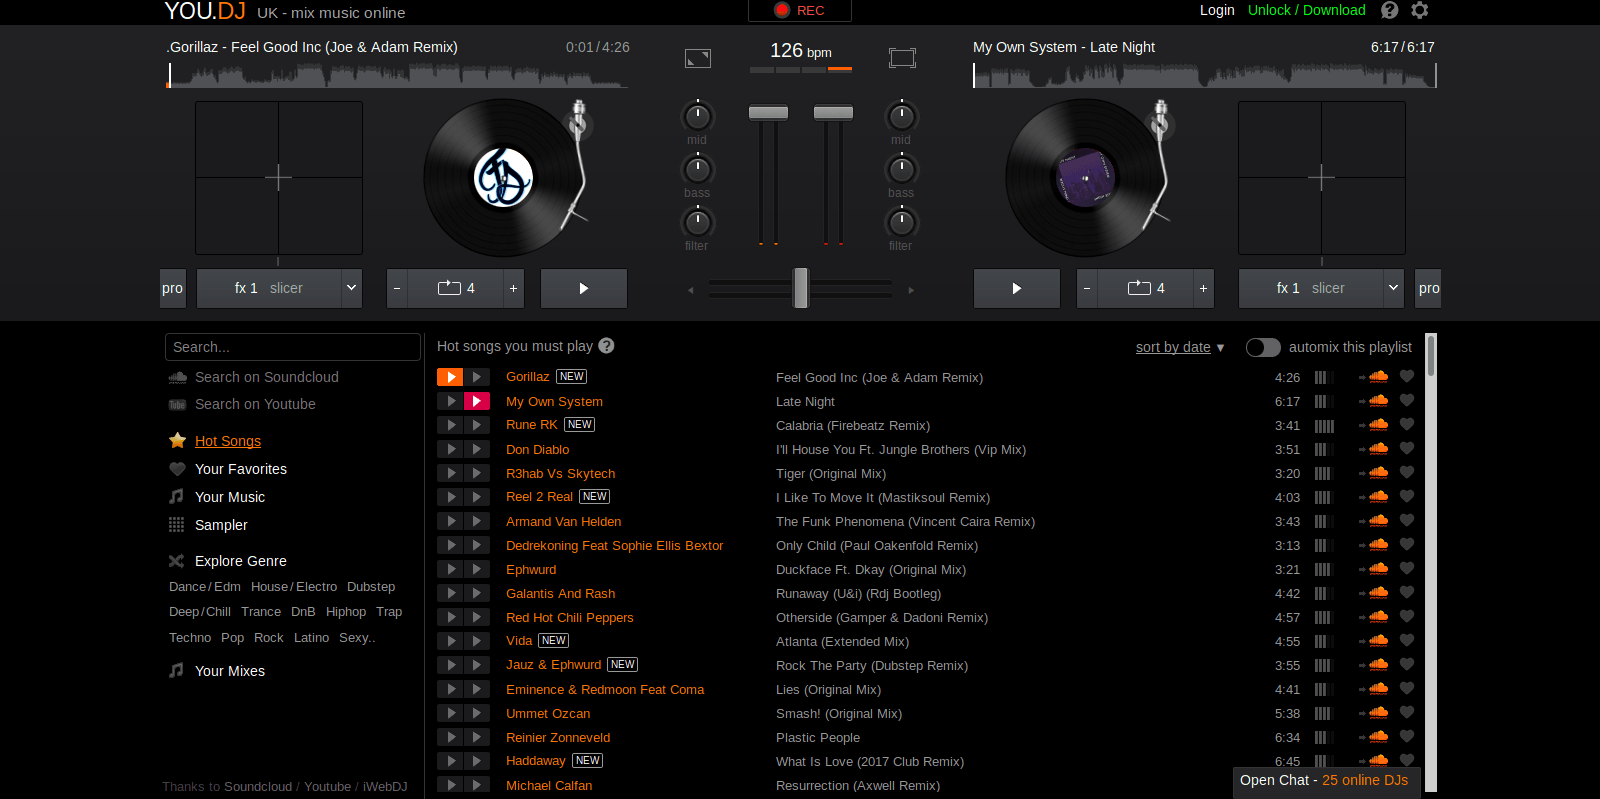Increase the right deck loop length
Screen dimensions: 1600x799
(x=1203, y=288)
